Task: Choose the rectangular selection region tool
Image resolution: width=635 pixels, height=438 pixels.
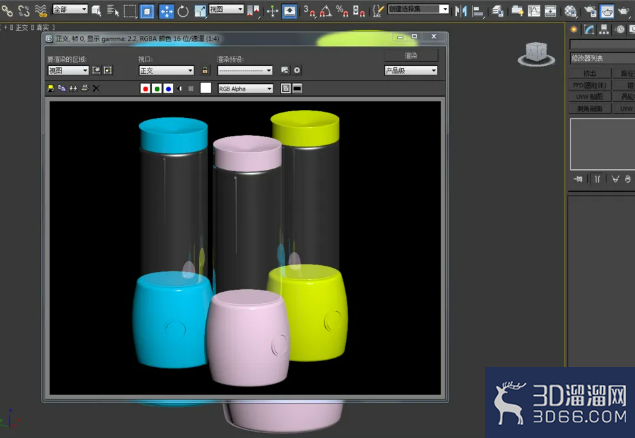Action: click(130, 11)
